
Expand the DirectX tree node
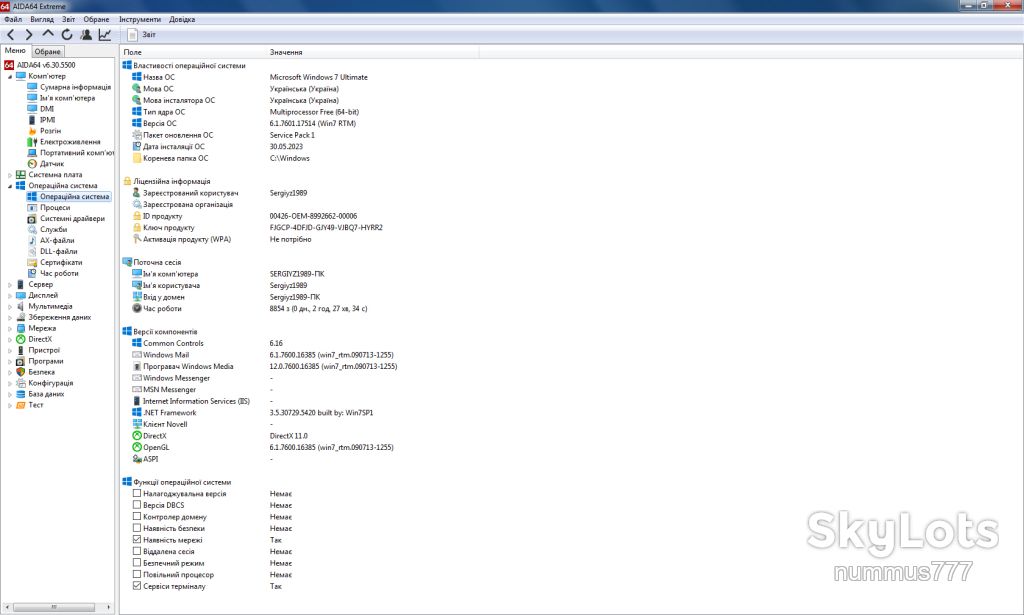coord(10,339)
